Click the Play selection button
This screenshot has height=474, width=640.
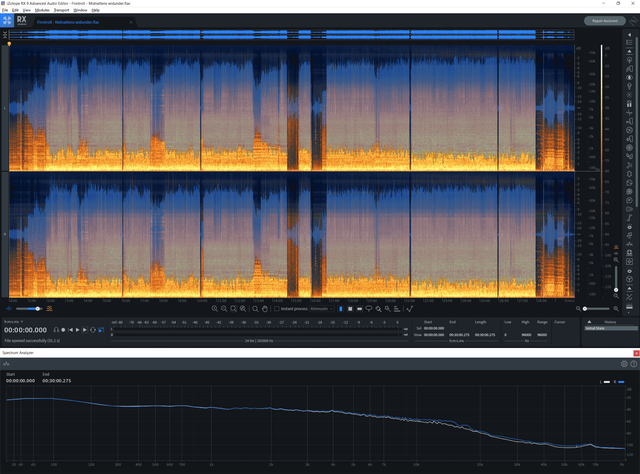tap(85, 330)
